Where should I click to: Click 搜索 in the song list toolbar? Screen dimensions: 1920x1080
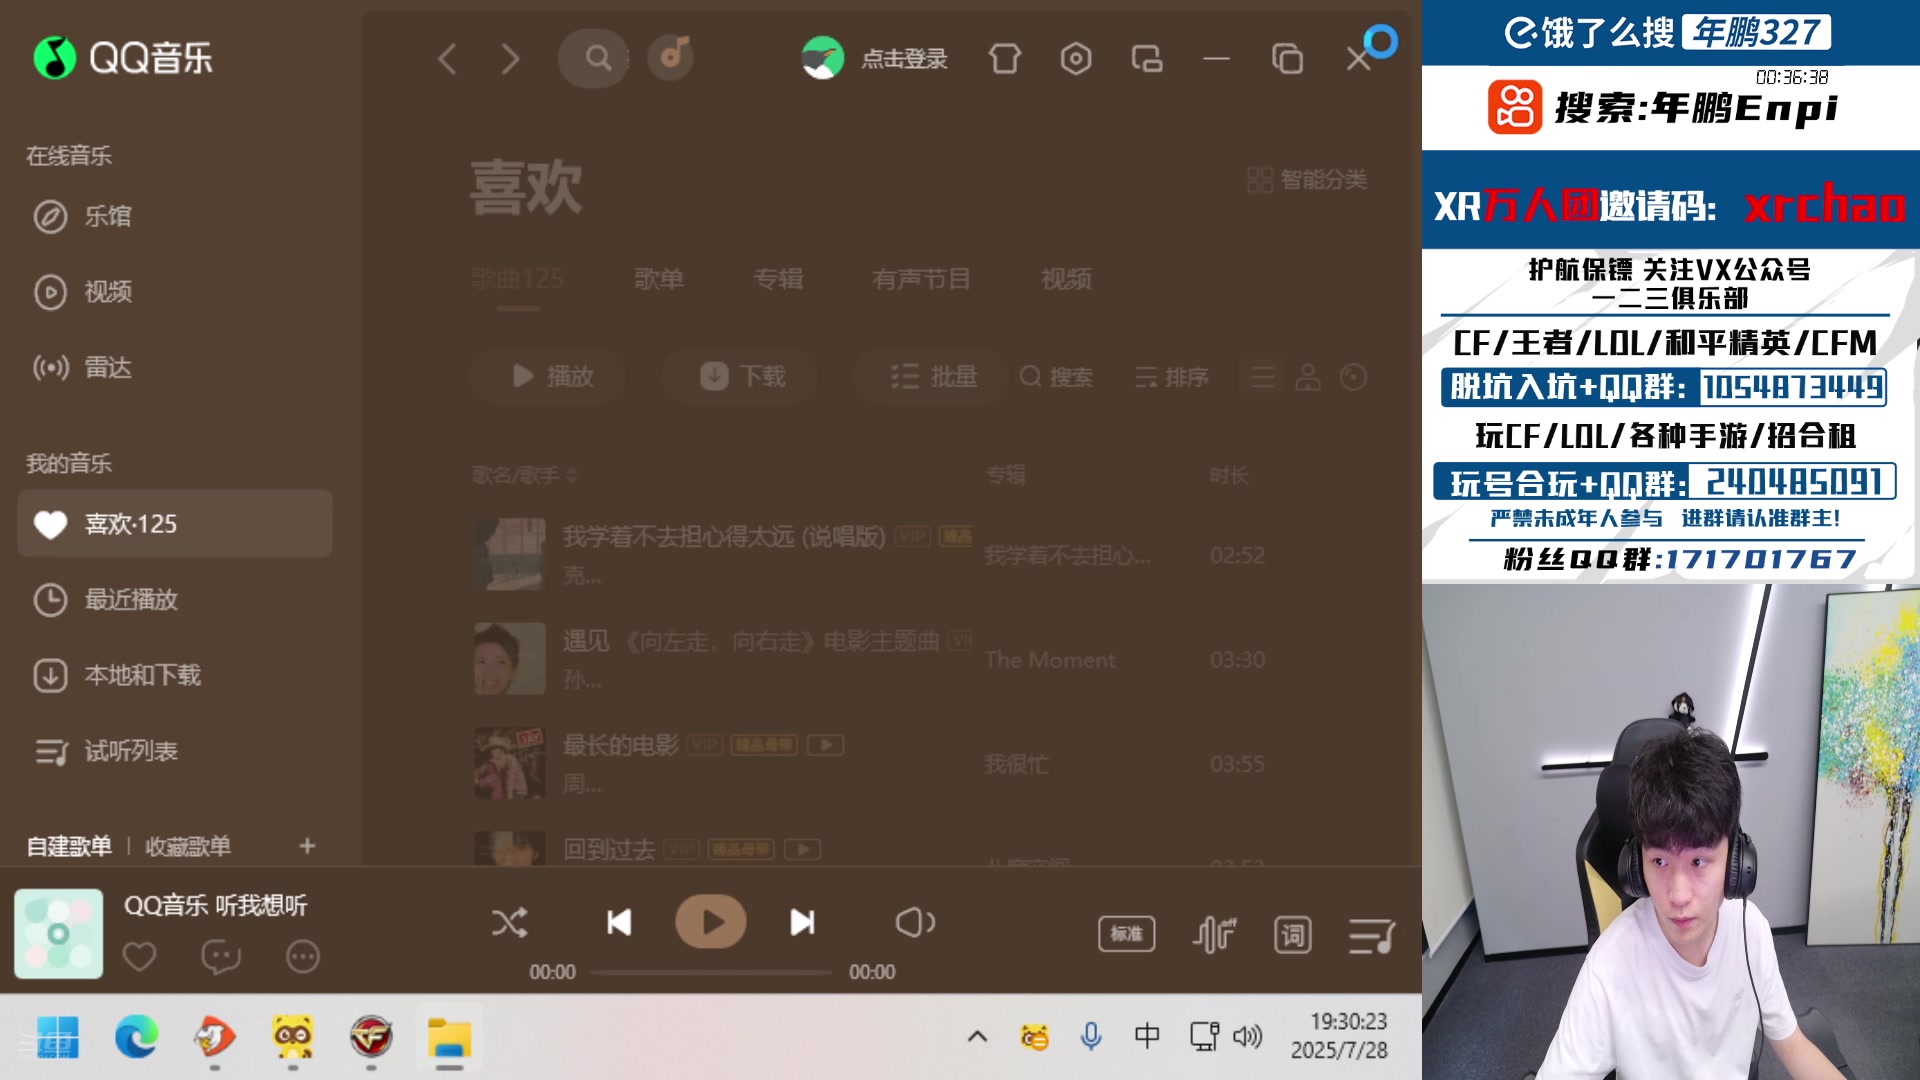tap(1056, 377)
